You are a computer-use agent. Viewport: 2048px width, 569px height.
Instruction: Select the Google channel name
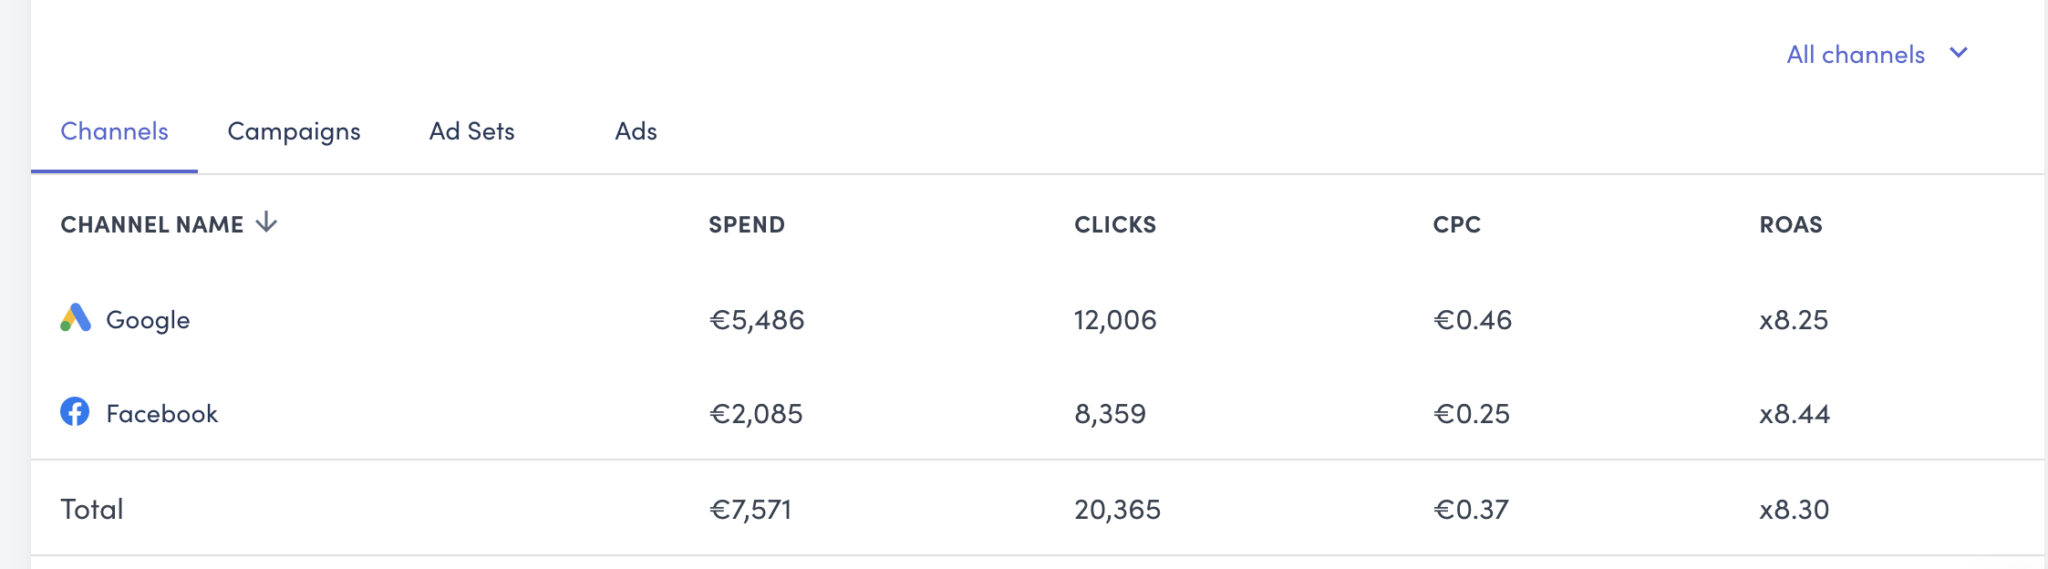[x=148, y=320]
